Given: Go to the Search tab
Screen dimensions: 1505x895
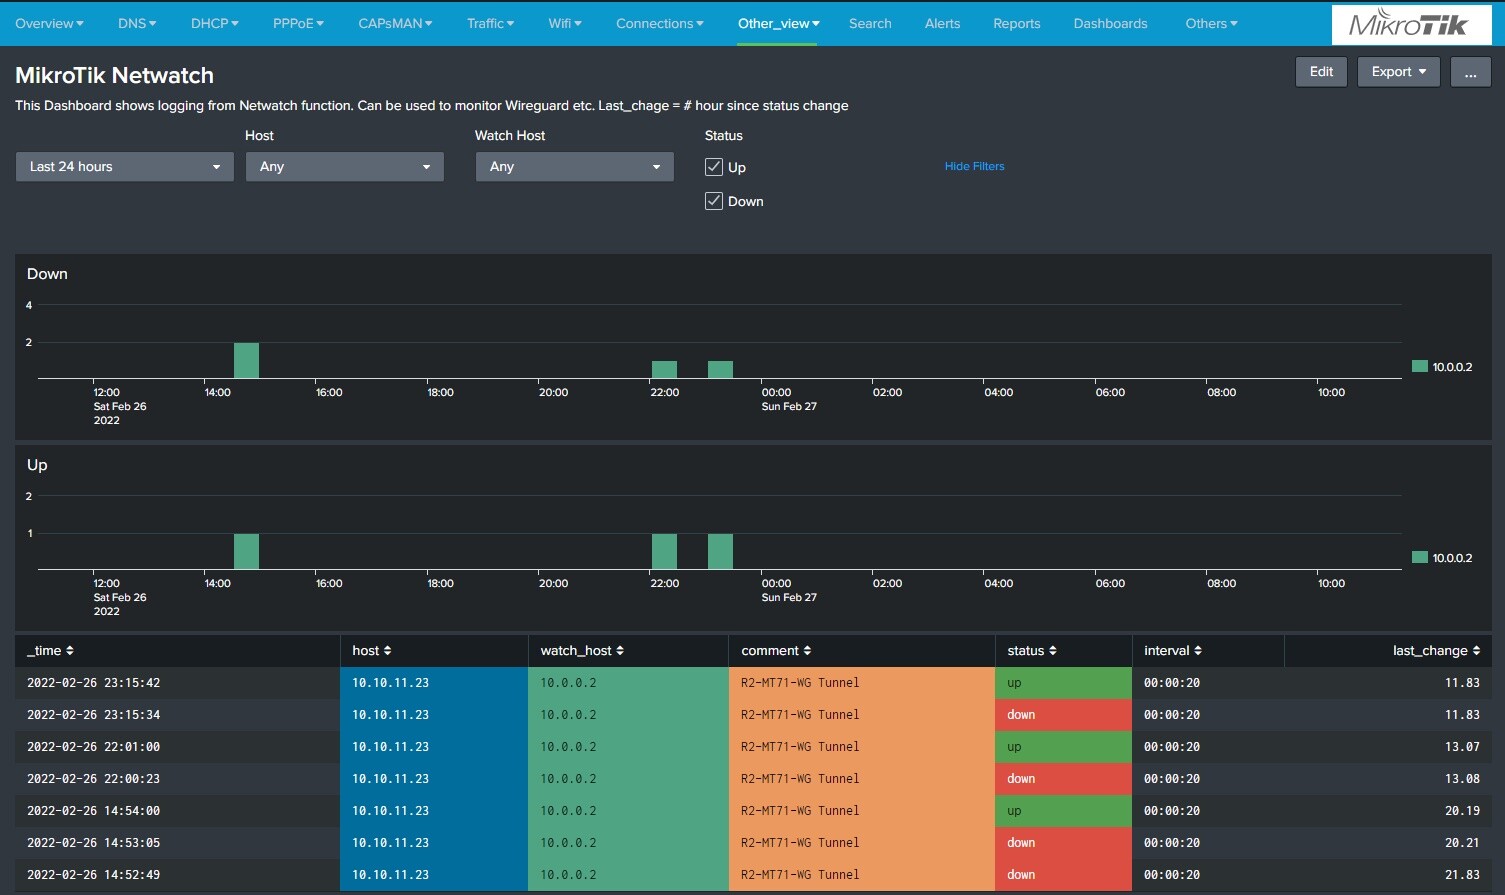Looking at the screenshot, I should [x=870, y=23].
